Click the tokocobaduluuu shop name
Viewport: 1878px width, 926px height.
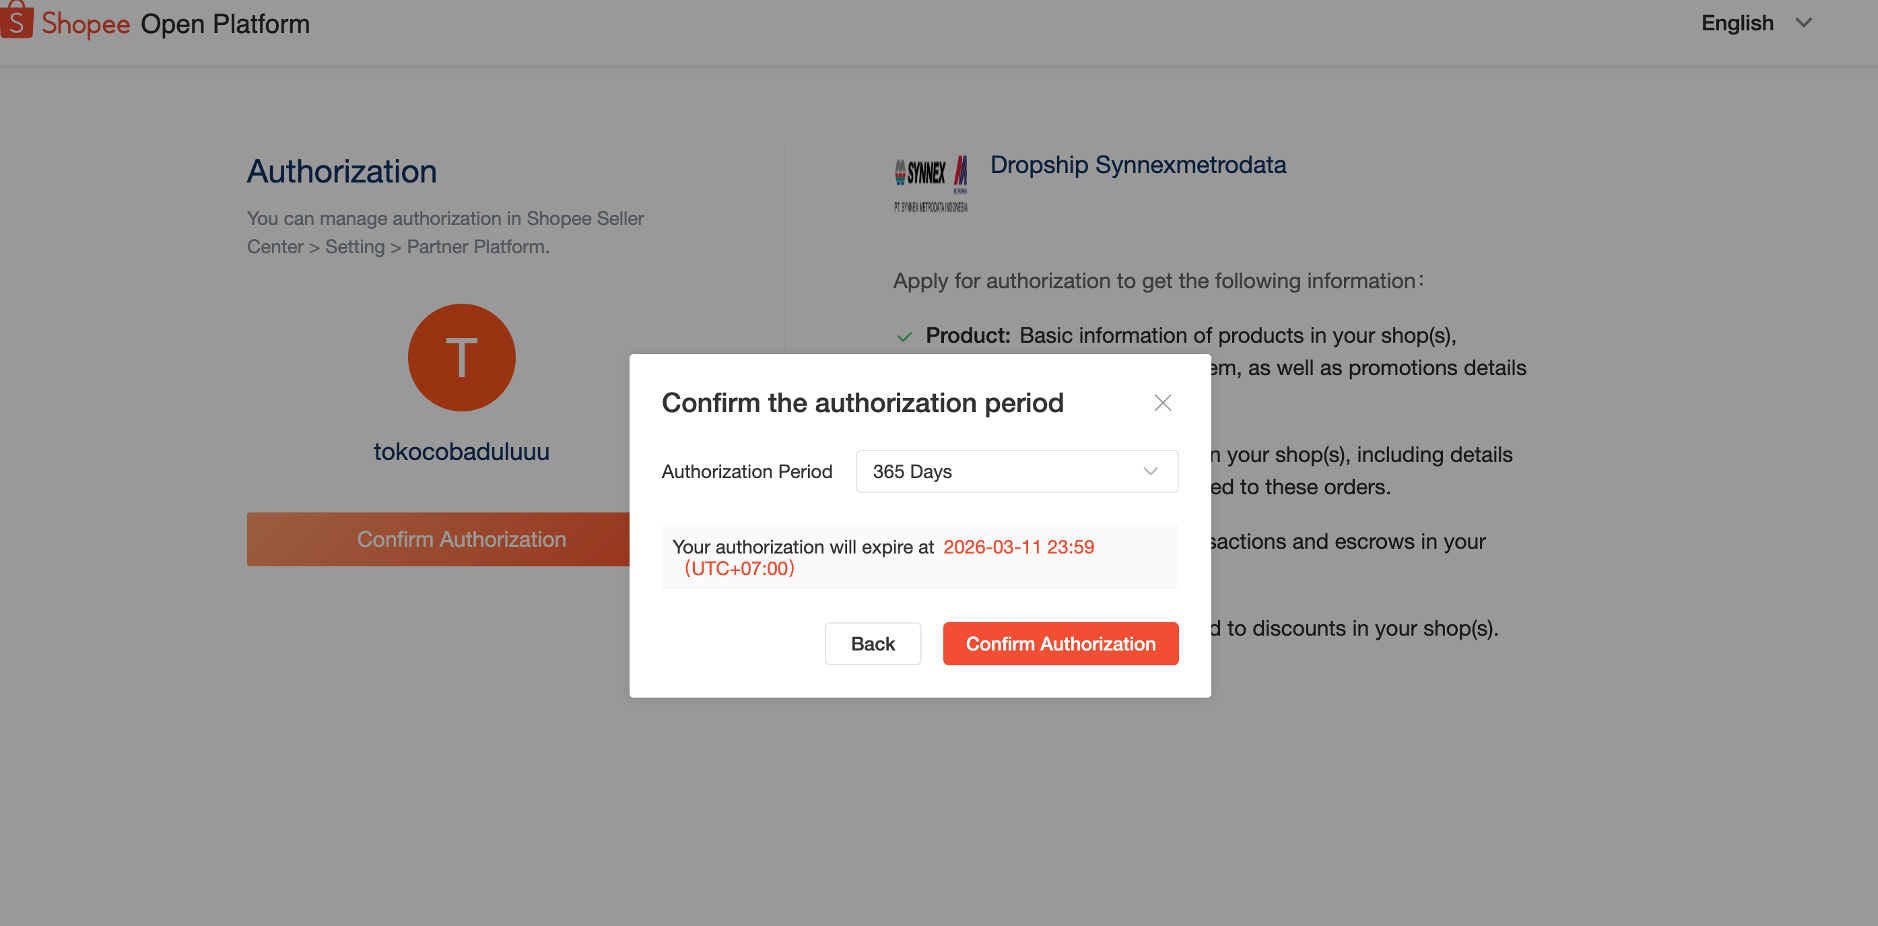[461, 452]
